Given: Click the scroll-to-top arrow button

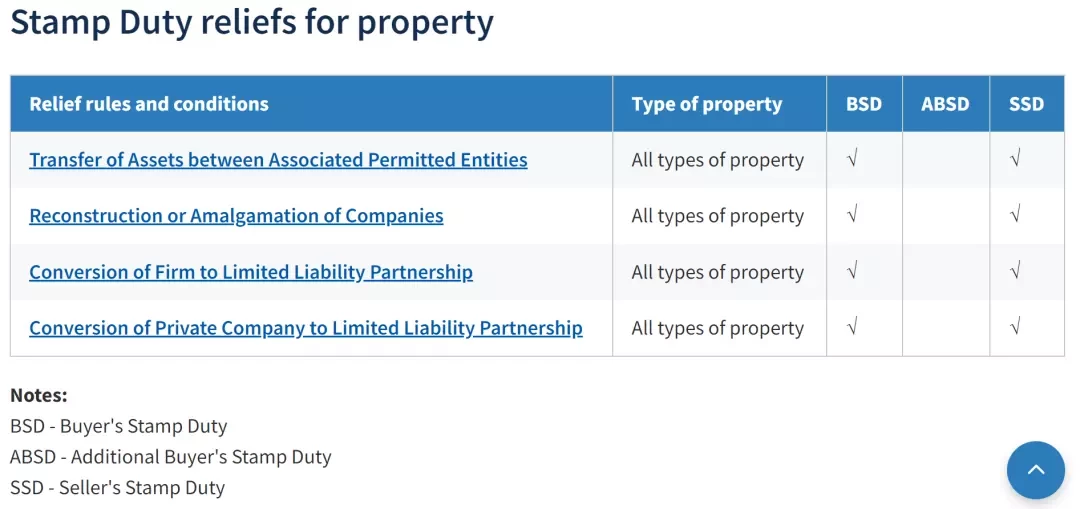Looking at the screenshot, I should pos(1035,470).
